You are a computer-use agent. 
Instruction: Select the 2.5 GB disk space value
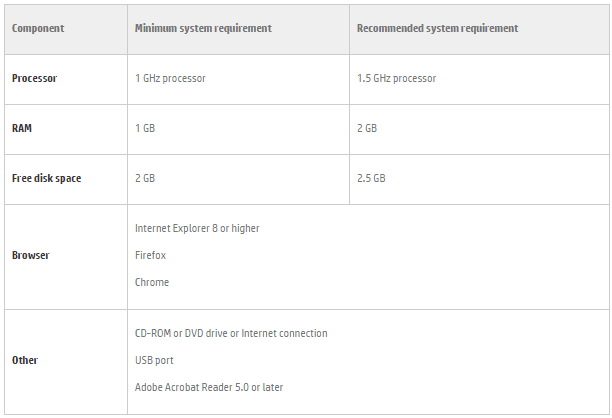click(371, 178)
